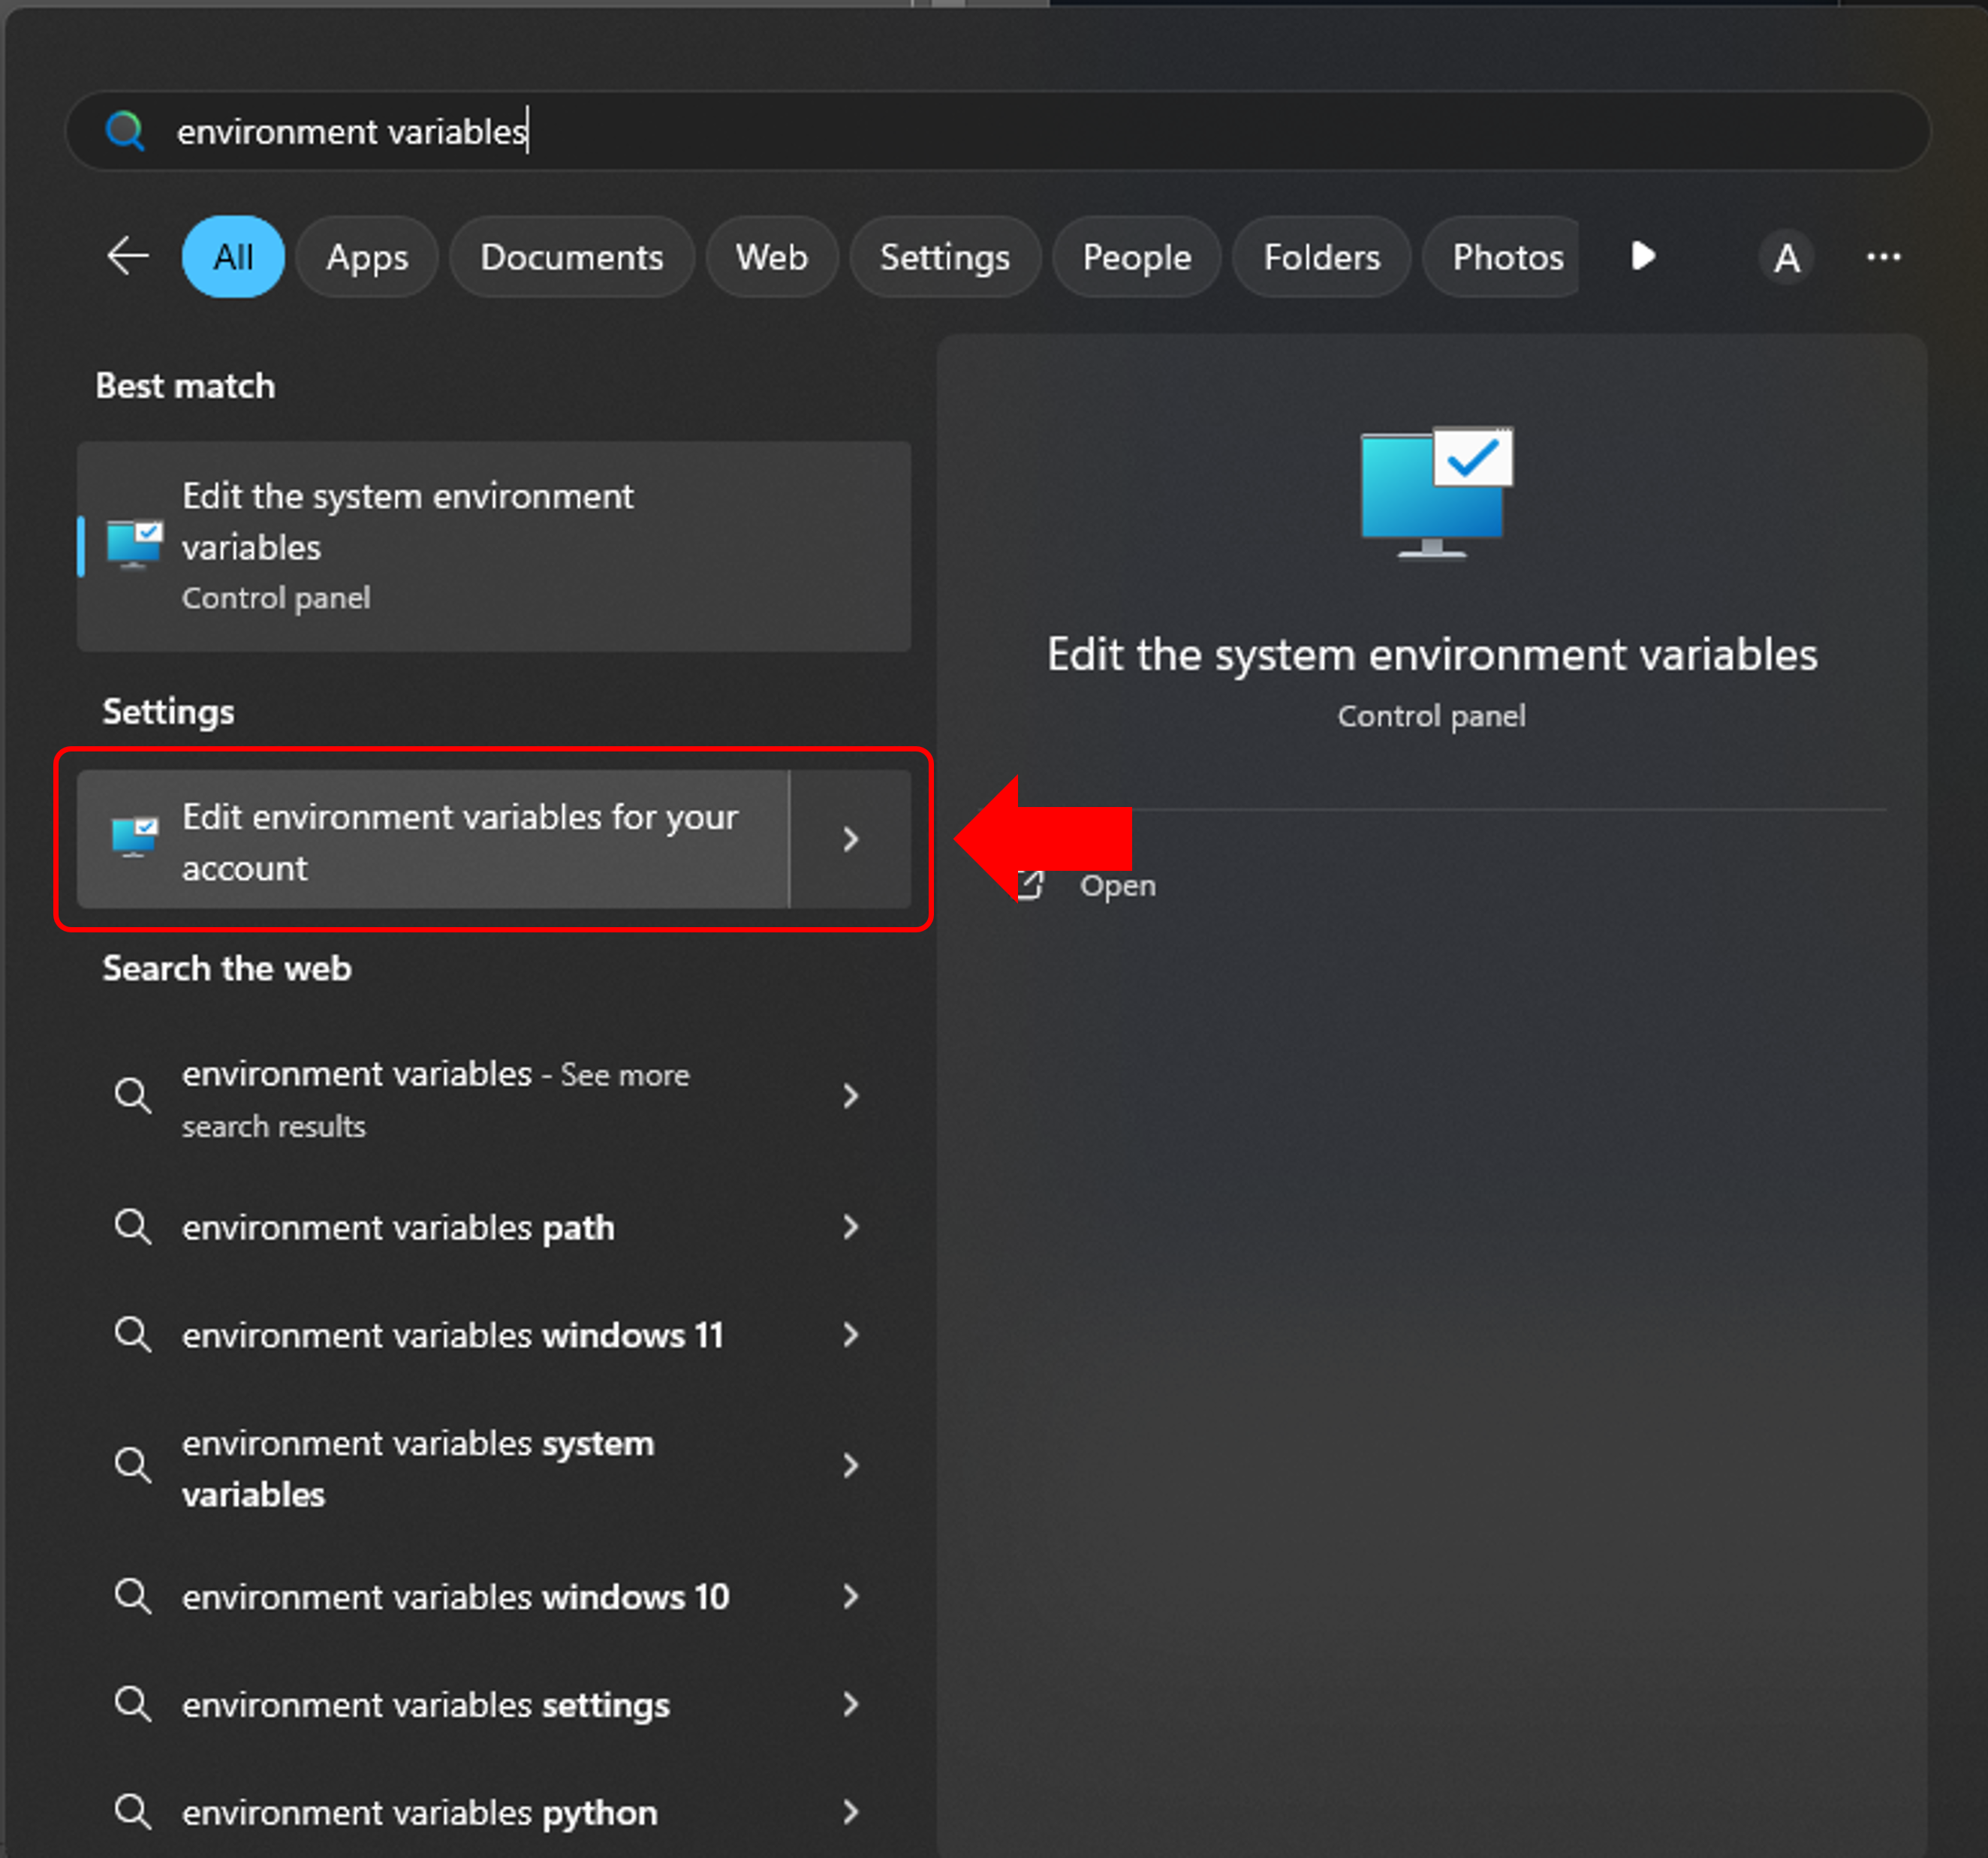
Task: Open the account avatar menu
Action: tap(1787, 257)
